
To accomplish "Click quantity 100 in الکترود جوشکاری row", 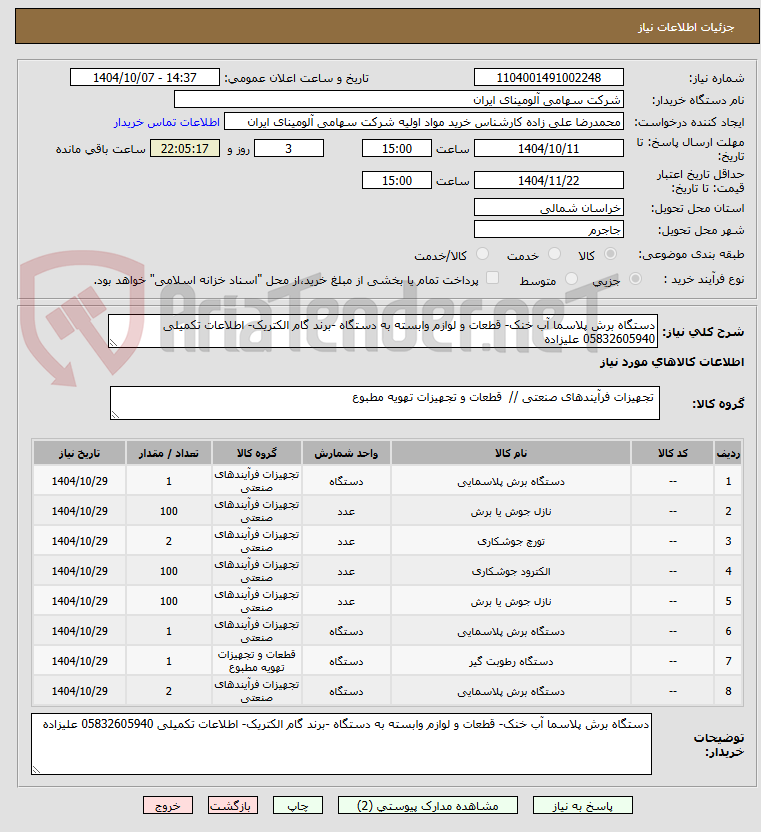I will [x=169, y=571].
